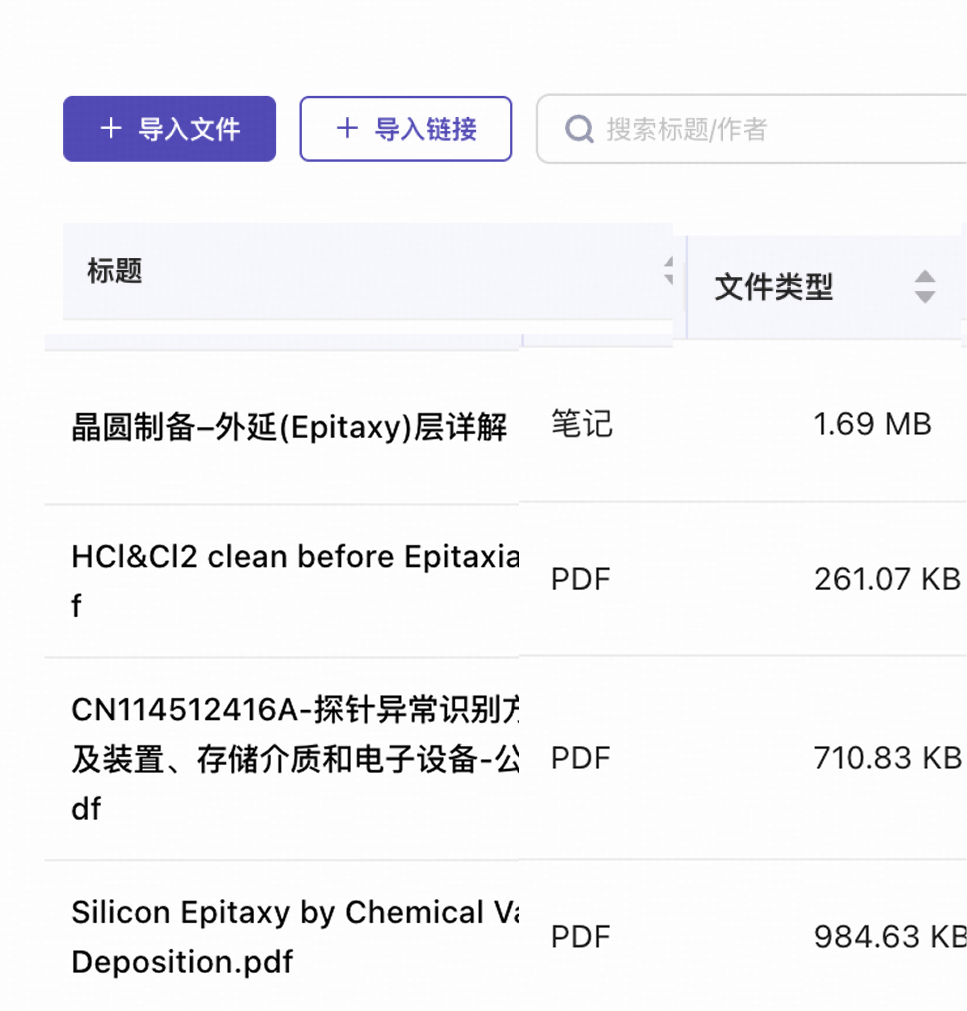Click the 导入链接 import link button

click(405, 129)
